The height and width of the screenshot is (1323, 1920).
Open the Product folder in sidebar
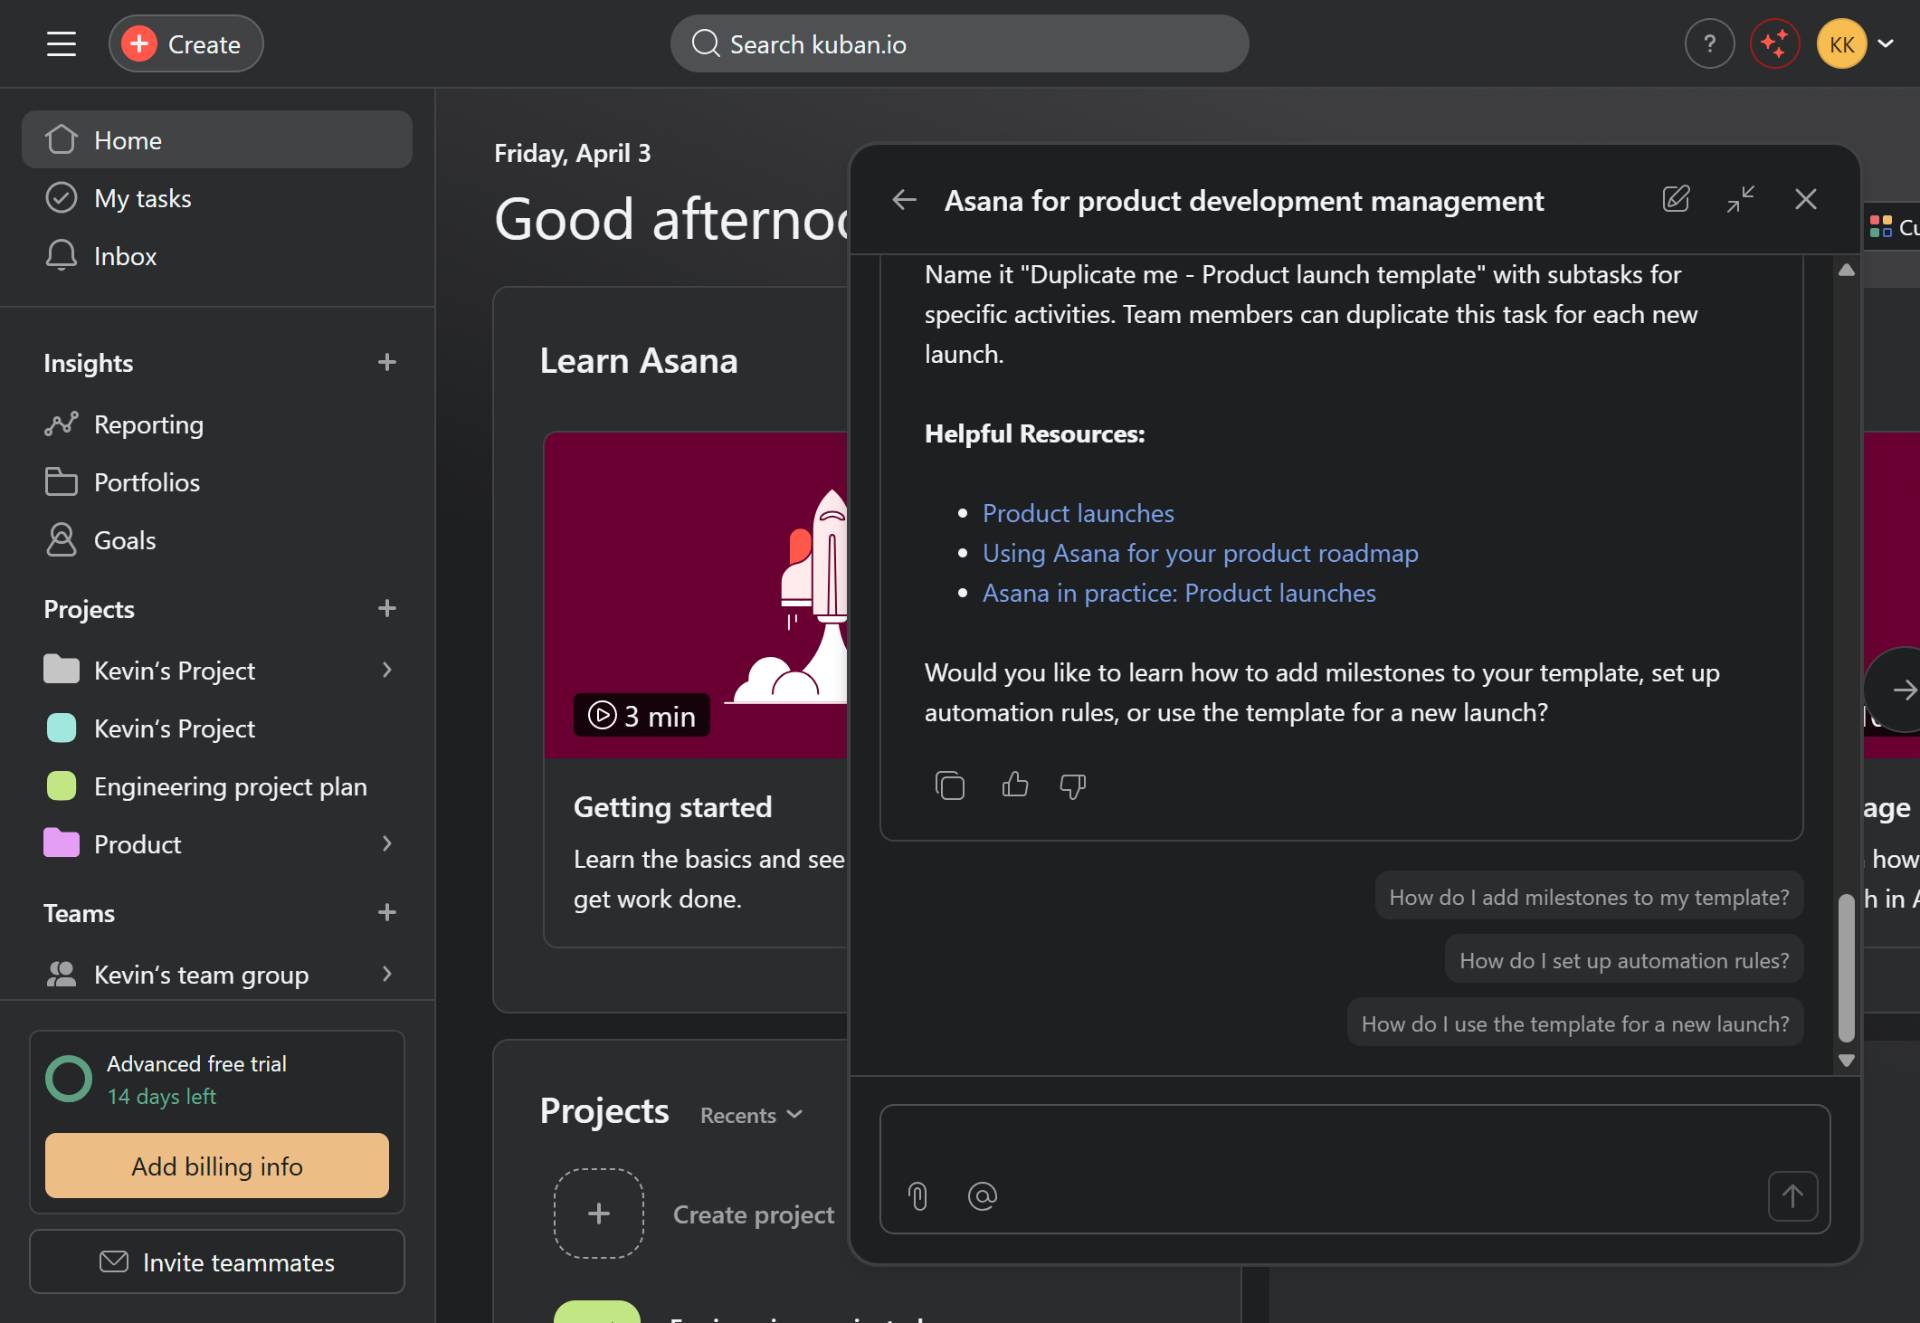pyautogui.click(x=137, y=844)
